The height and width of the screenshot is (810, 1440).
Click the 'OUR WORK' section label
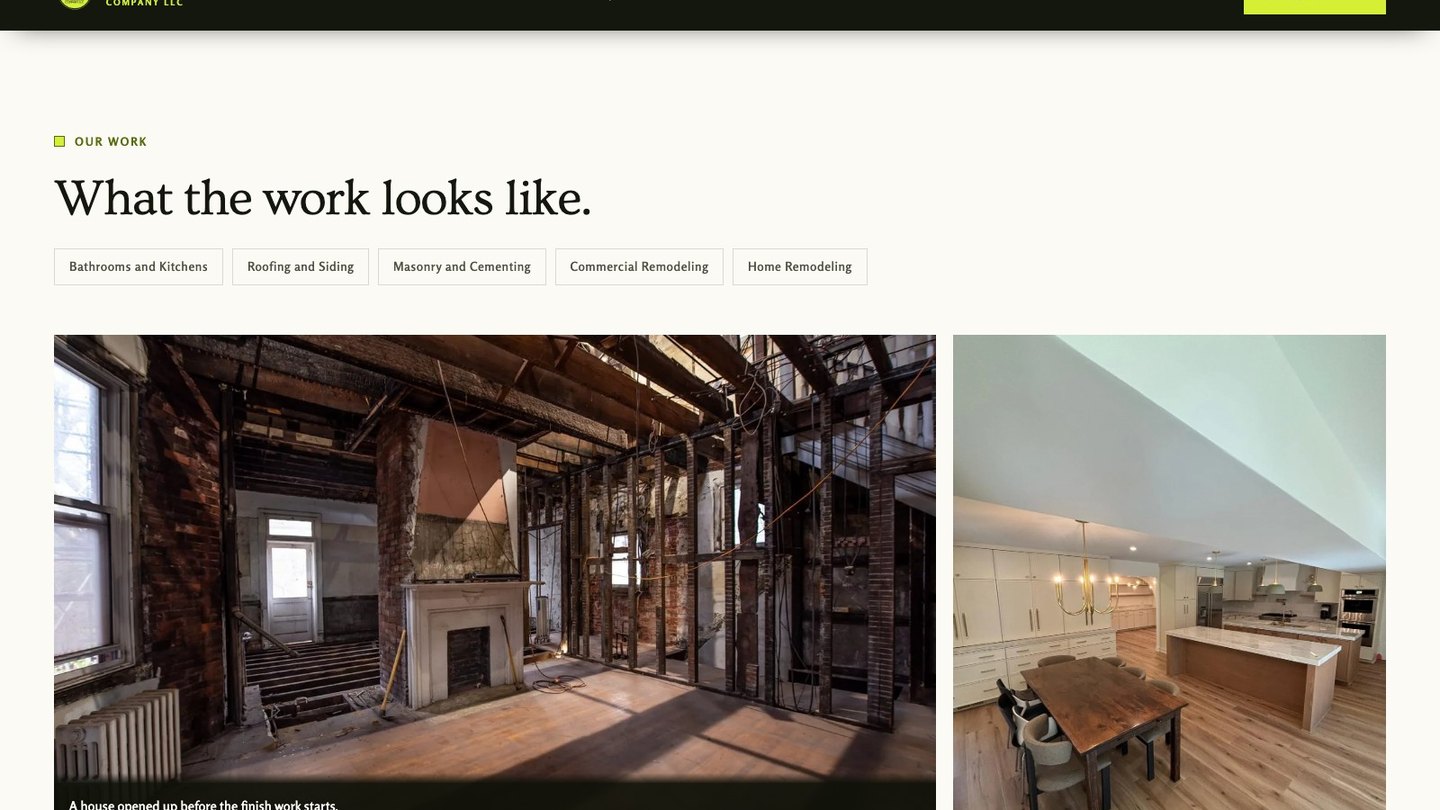click(111, 142)
